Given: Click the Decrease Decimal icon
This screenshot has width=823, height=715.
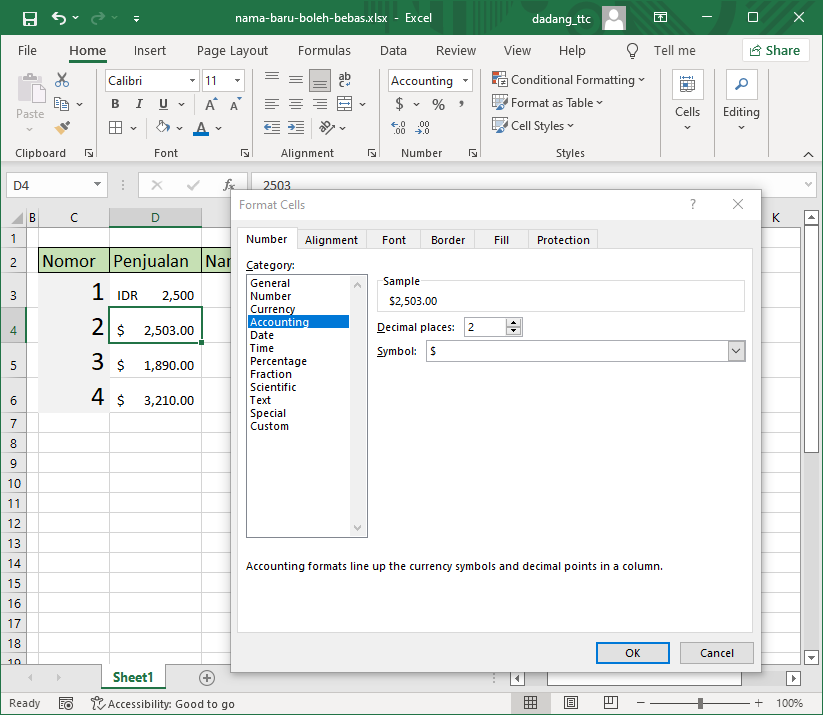Looking at the screenshot, I should (422, 128).
